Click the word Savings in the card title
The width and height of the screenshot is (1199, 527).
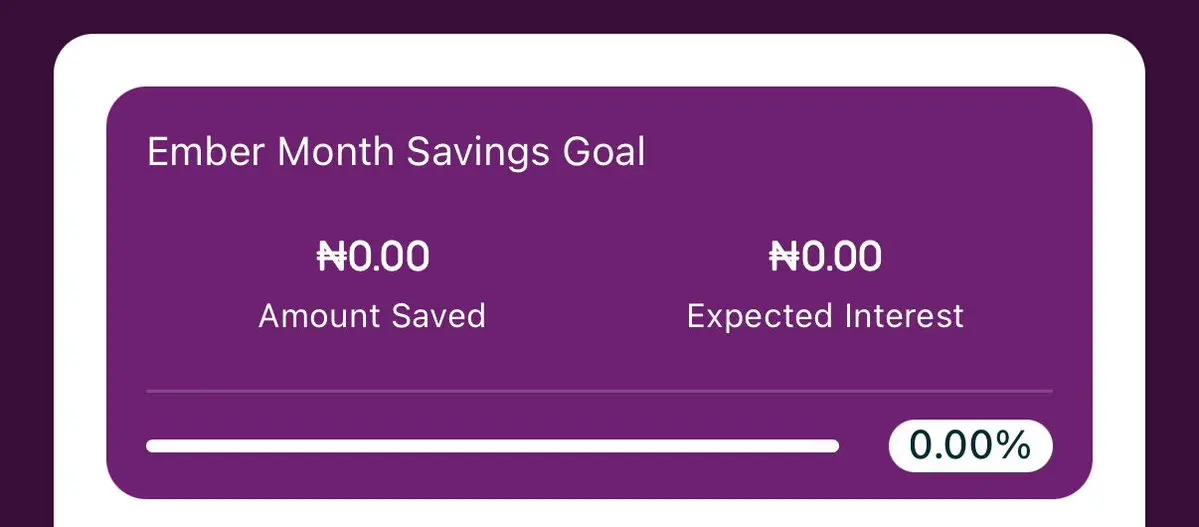[478, 153]
